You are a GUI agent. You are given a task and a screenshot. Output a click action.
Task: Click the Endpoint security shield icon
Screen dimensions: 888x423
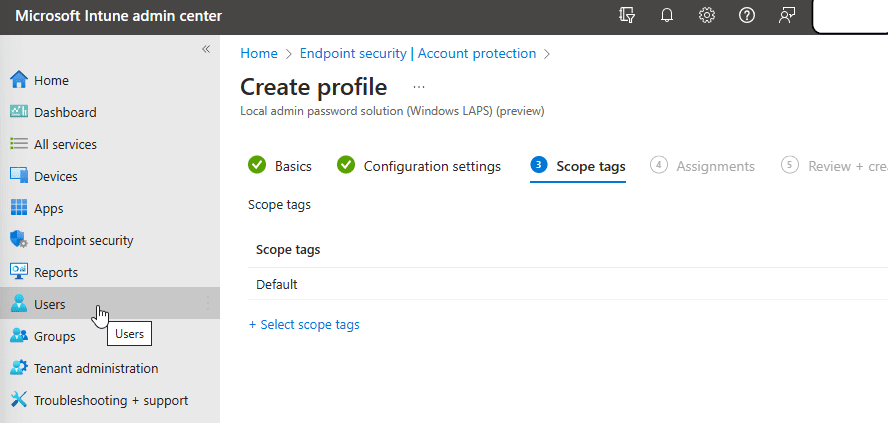point(18,240)
